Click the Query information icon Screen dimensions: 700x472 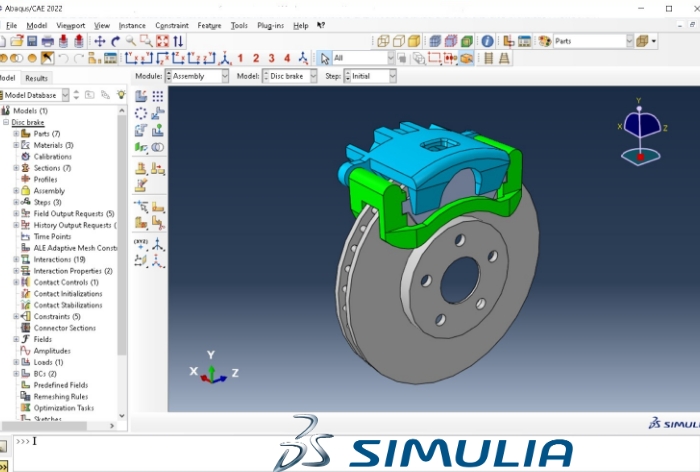[487, 41]
